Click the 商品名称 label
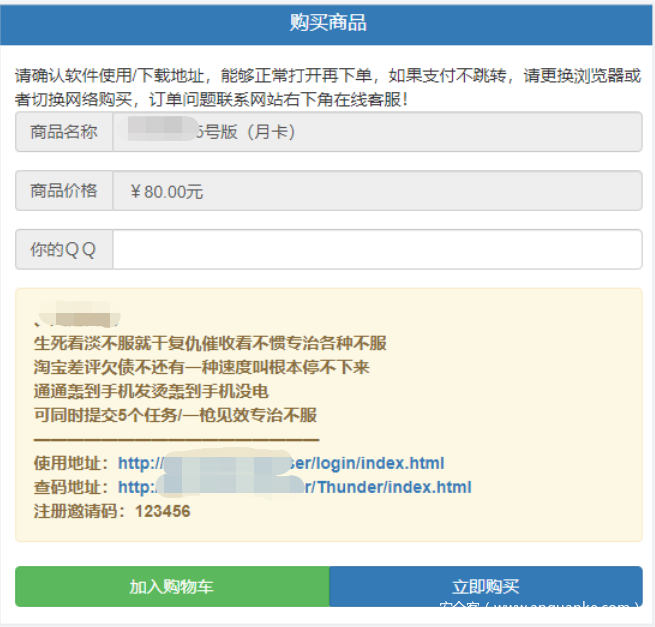The image size is (655, 627). point(64,132)
